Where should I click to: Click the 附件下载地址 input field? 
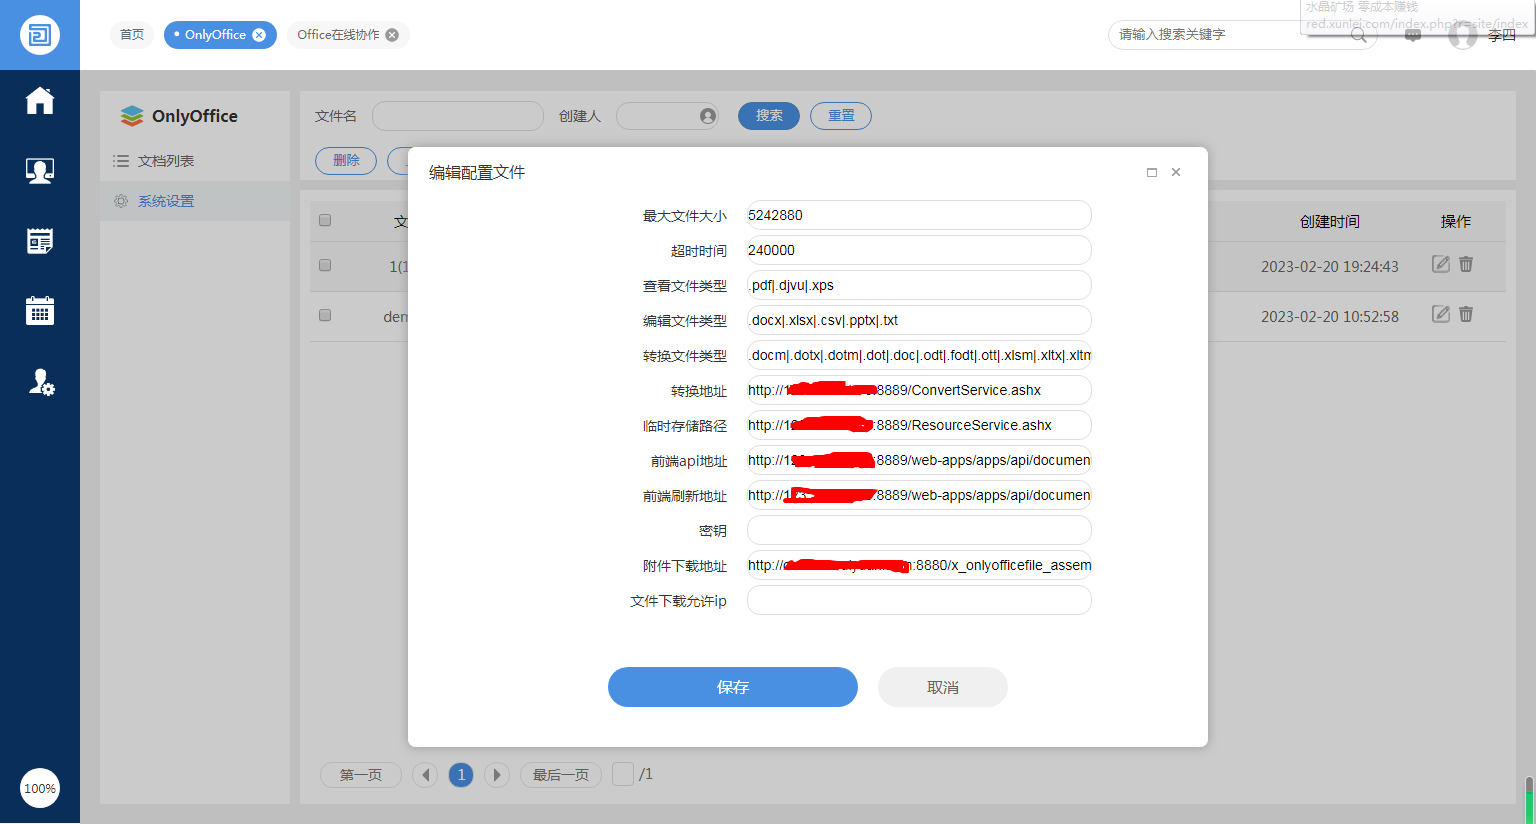point(919,565)
